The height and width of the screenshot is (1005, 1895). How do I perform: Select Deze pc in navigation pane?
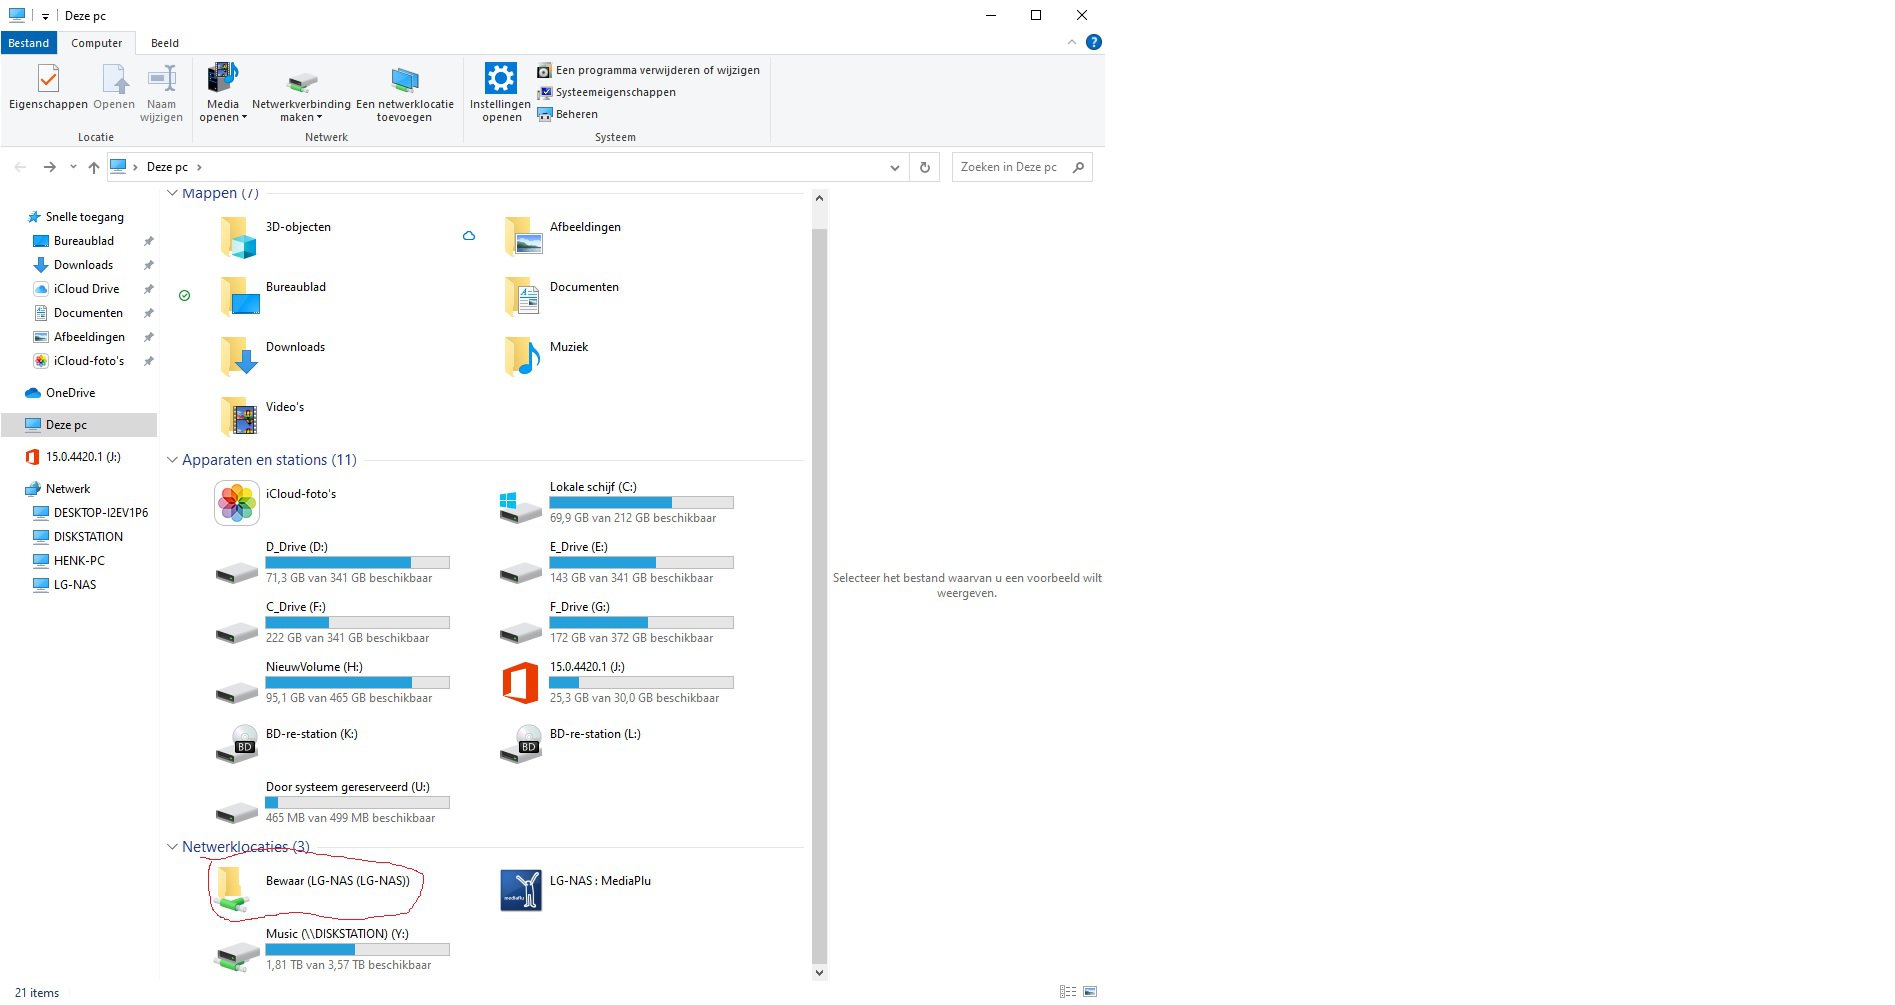(79, 425)
